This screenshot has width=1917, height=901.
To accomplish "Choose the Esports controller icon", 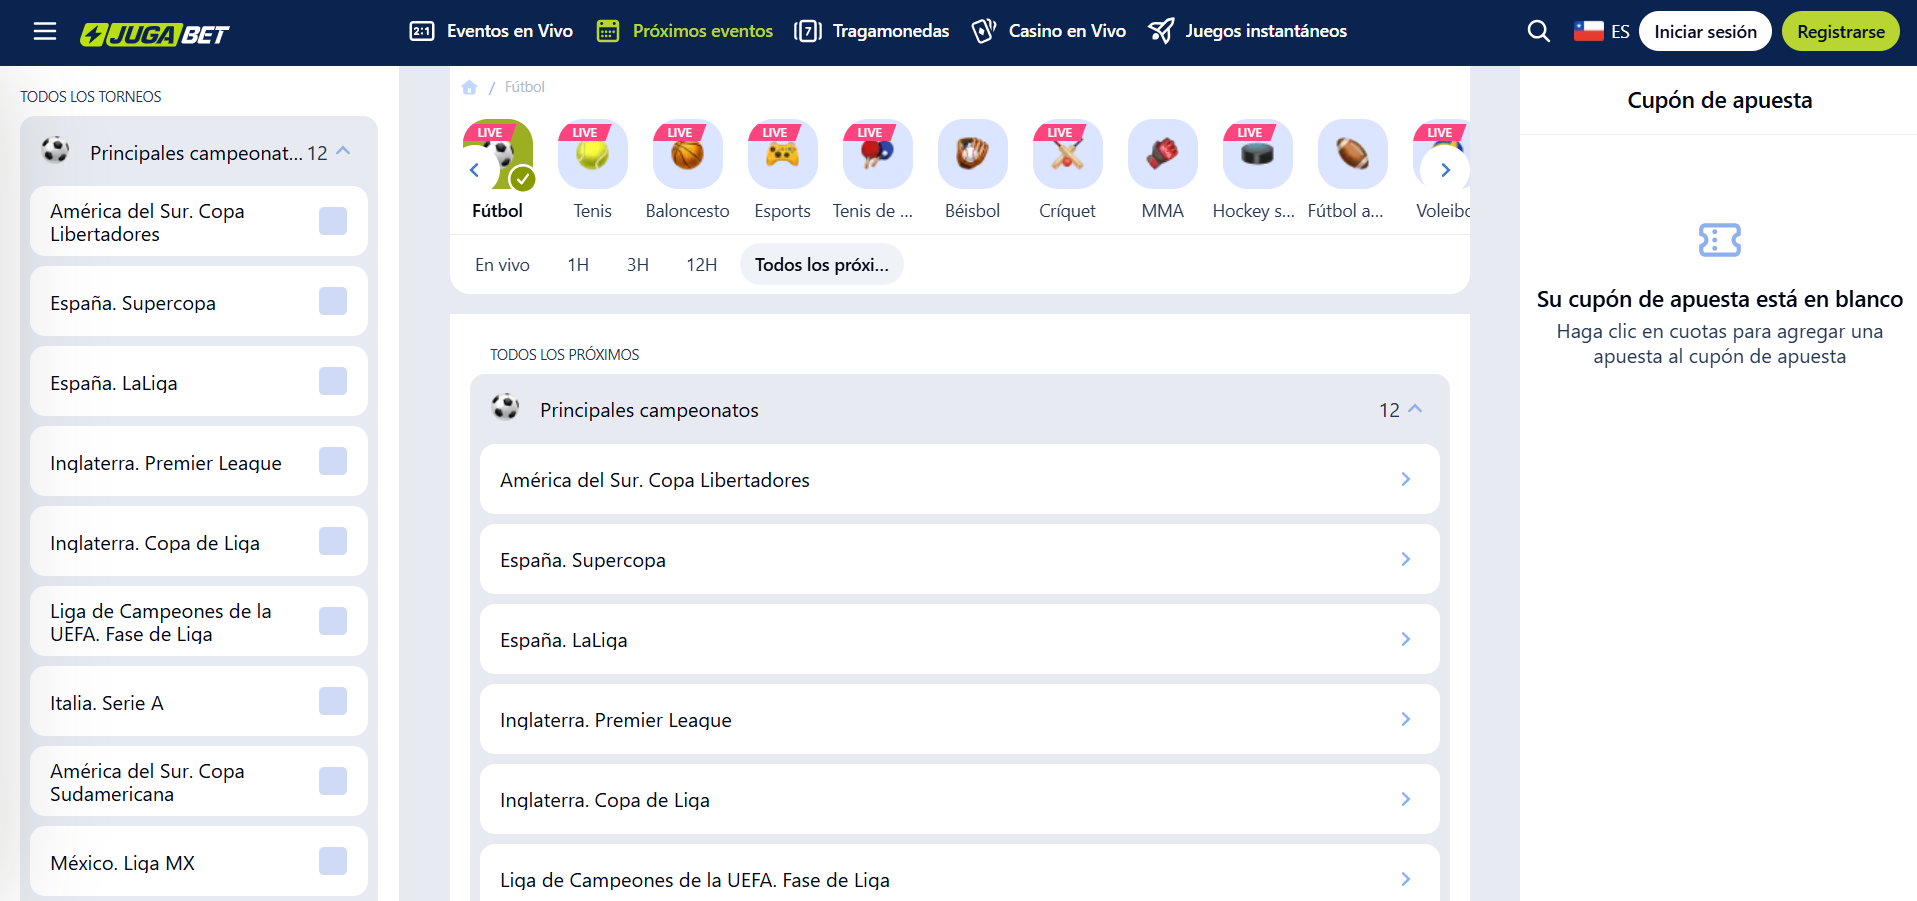I will [782, 155].
